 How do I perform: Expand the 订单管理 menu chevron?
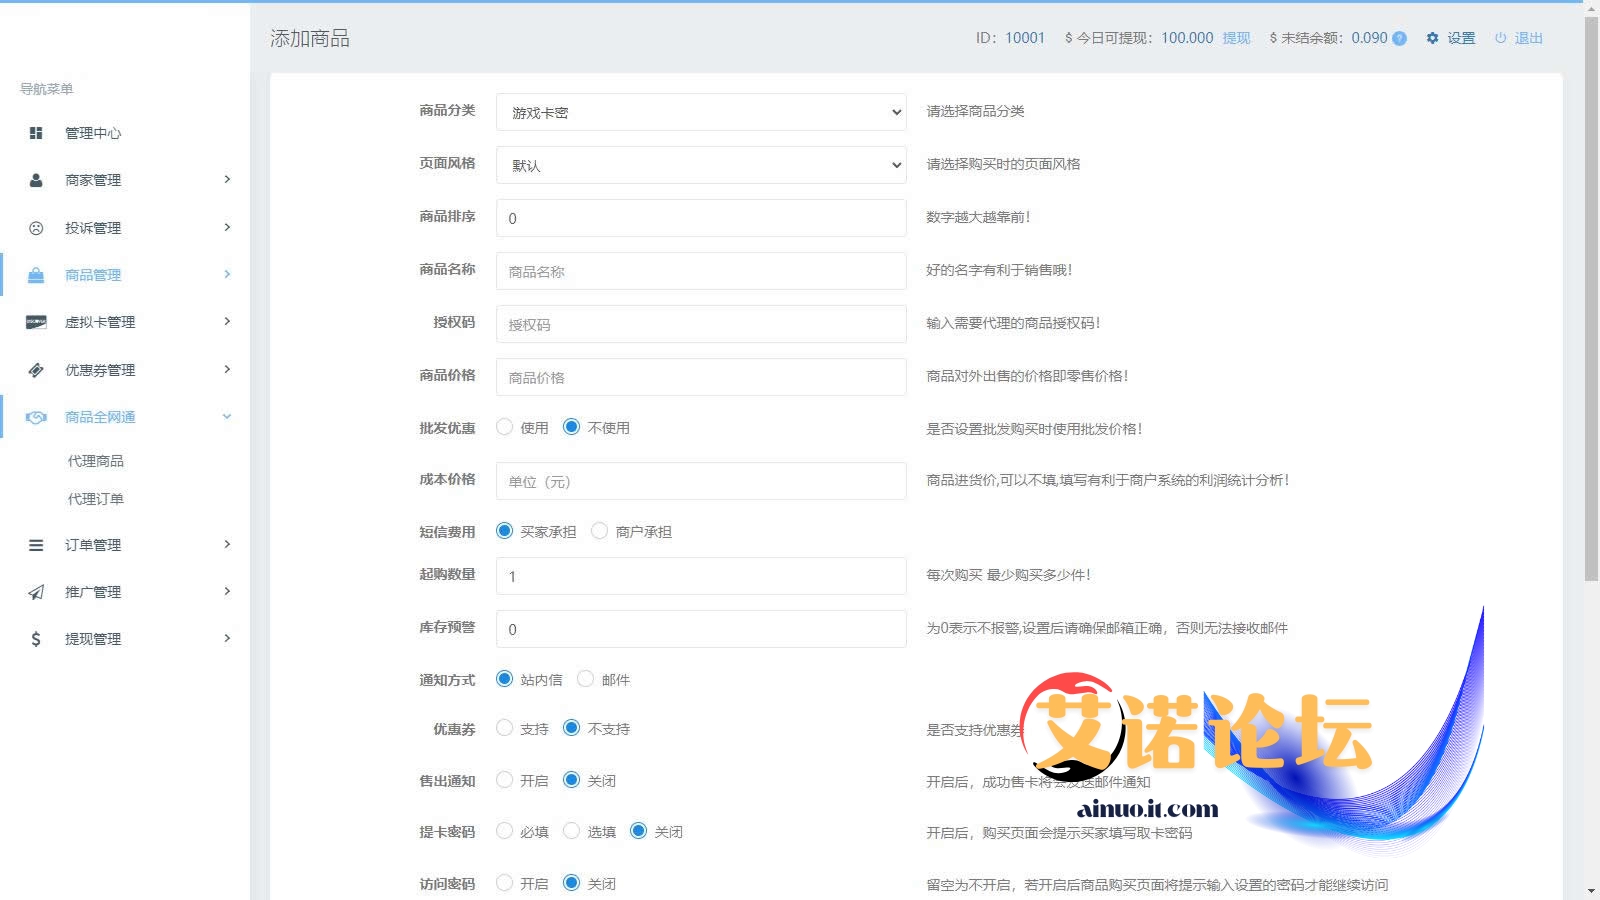pos(227,544)
